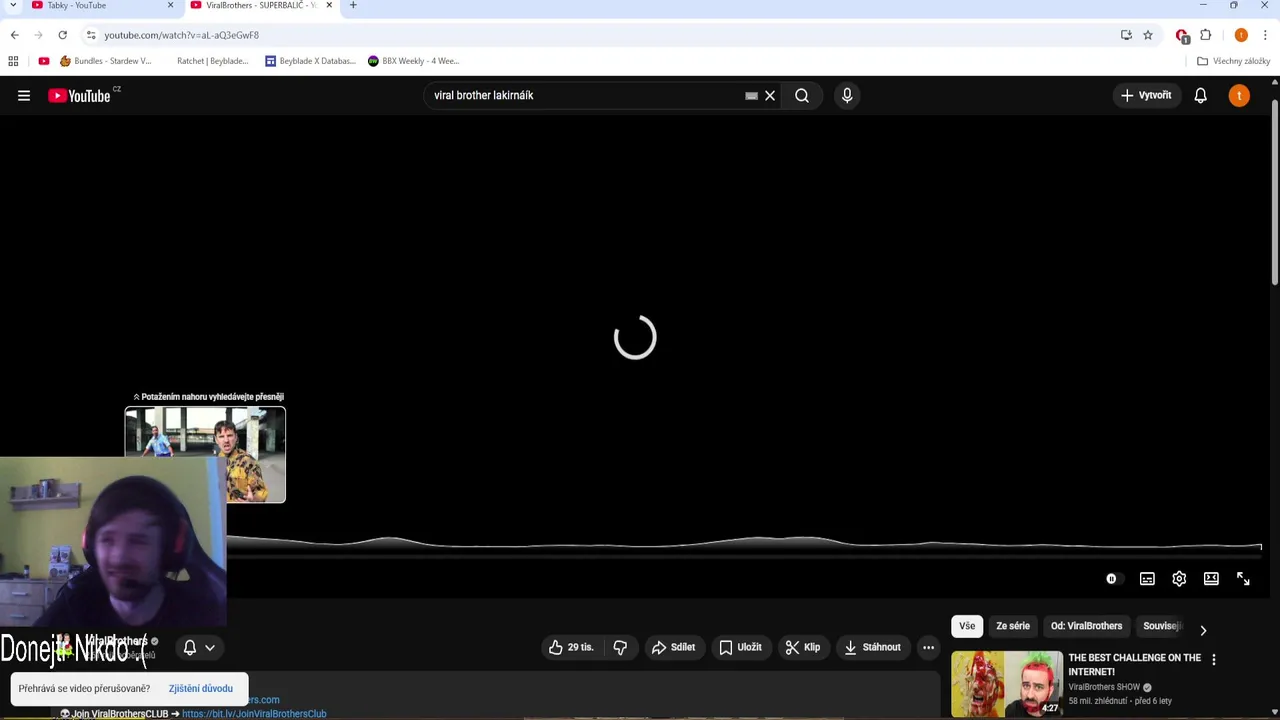Viewport: 1280px width, 720px height.
Task: Open the Vytvořit create menu
Action: (x=1146, y=95)
